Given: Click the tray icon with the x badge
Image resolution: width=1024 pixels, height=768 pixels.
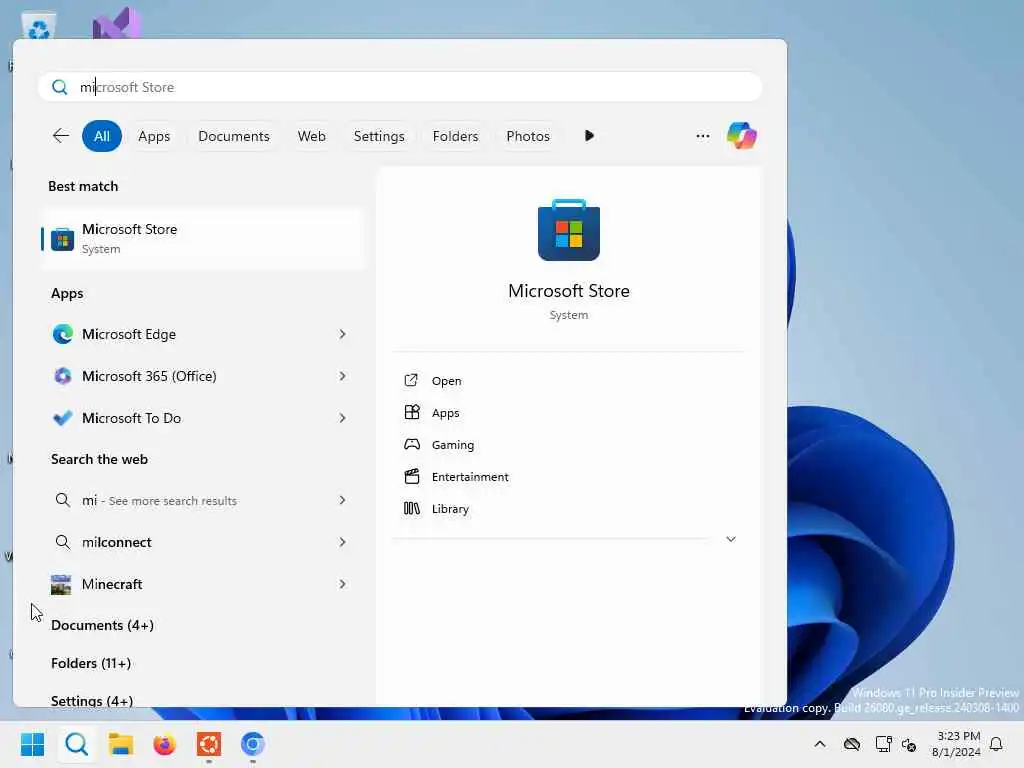Looking at the screenshot, I should [x=909, y=744].
